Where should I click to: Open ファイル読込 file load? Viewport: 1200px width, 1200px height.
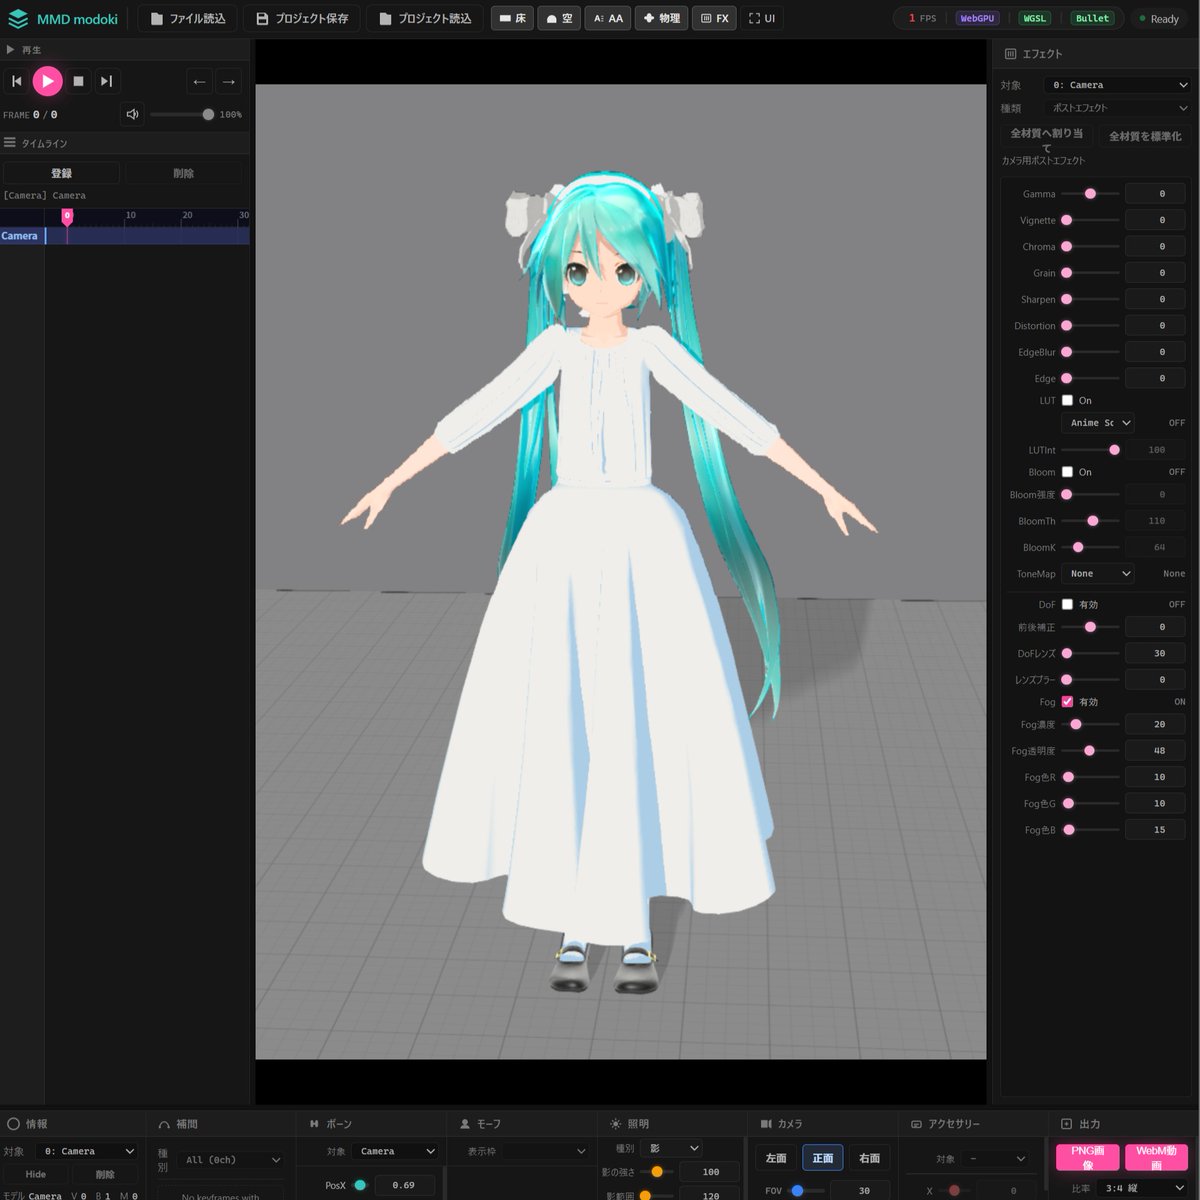(x=187, y=18)
